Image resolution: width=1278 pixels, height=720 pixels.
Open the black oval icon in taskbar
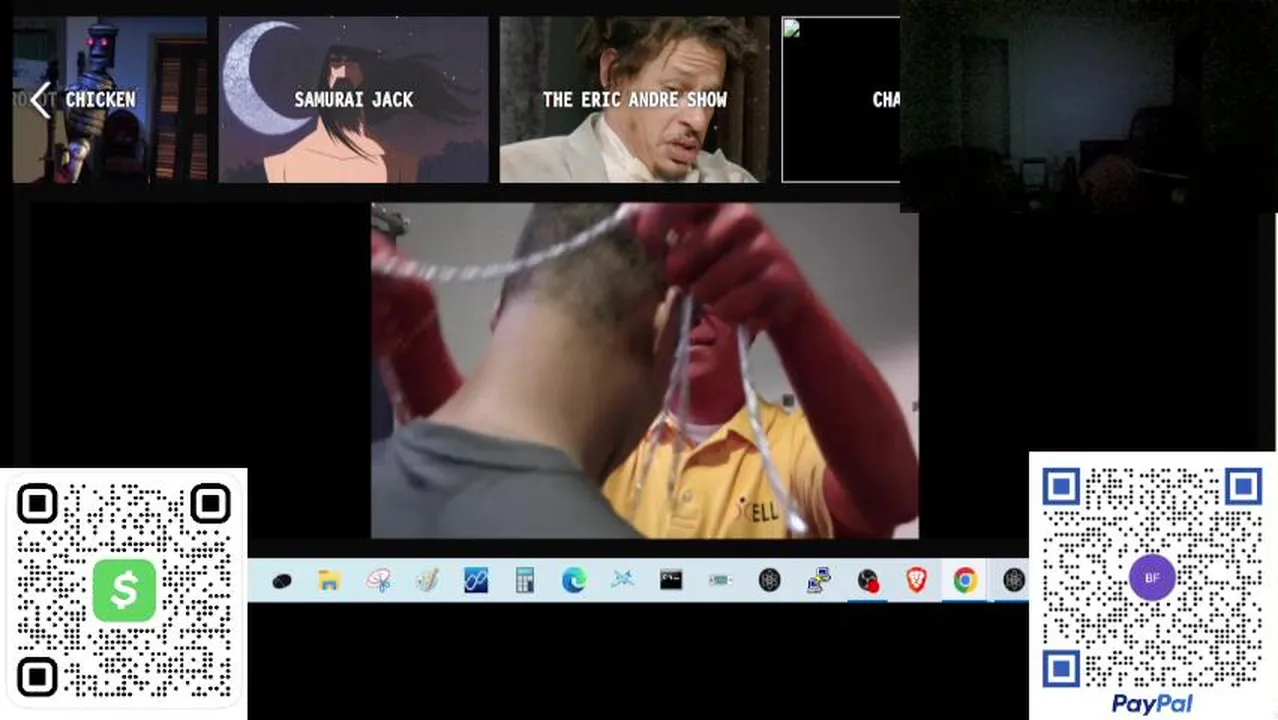point(282,580)
